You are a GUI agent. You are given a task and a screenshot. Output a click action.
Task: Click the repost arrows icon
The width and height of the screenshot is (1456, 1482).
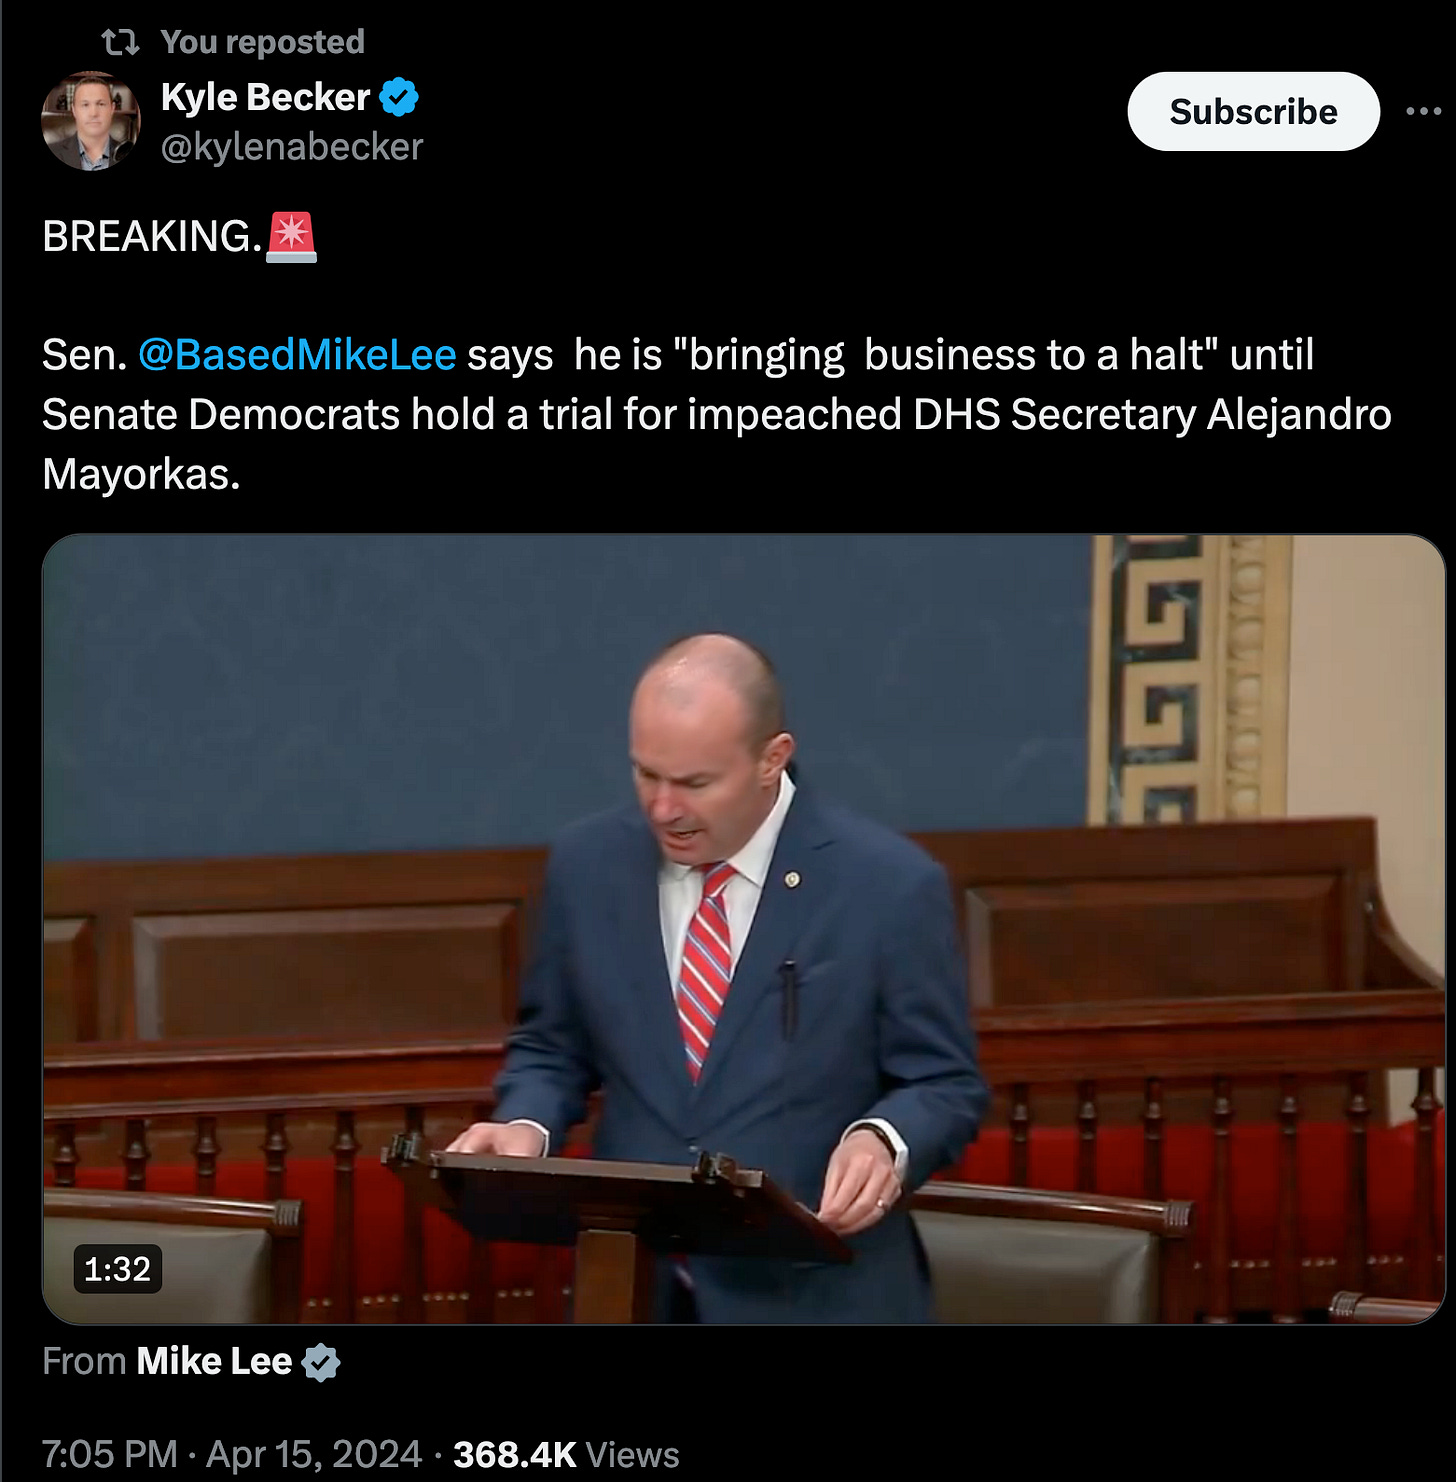tap(120, 42)
